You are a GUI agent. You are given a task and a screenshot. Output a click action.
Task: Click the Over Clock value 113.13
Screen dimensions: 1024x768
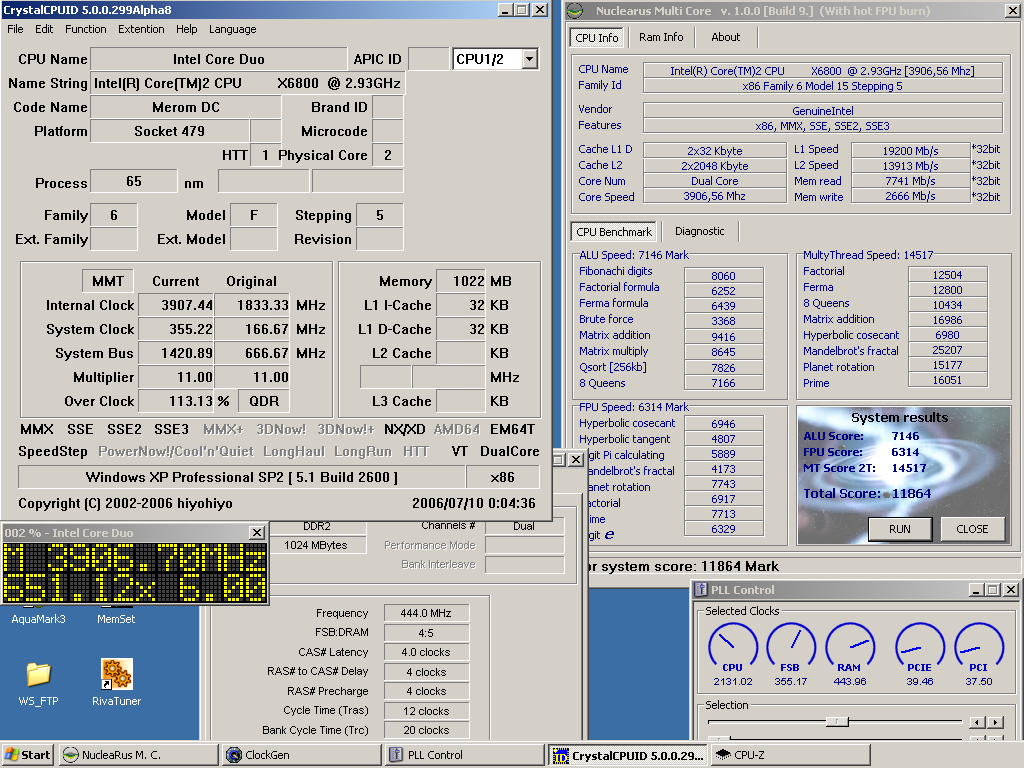[176, 401]
